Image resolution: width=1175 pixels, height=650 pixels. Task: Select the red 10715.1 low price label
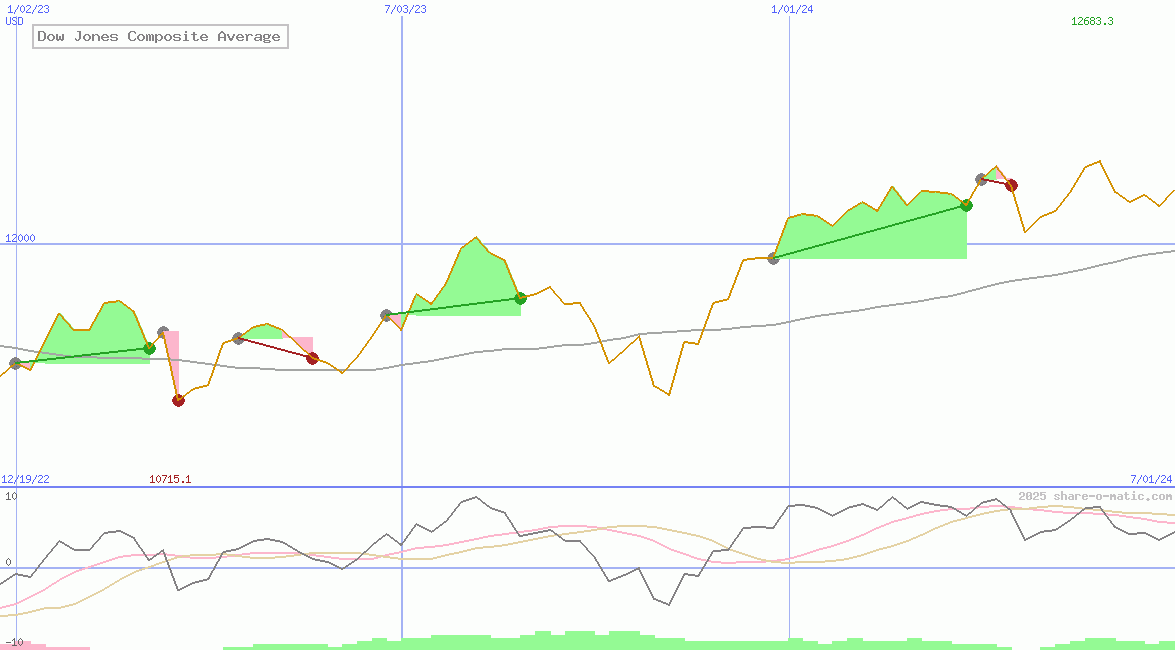tap(170, 478)
